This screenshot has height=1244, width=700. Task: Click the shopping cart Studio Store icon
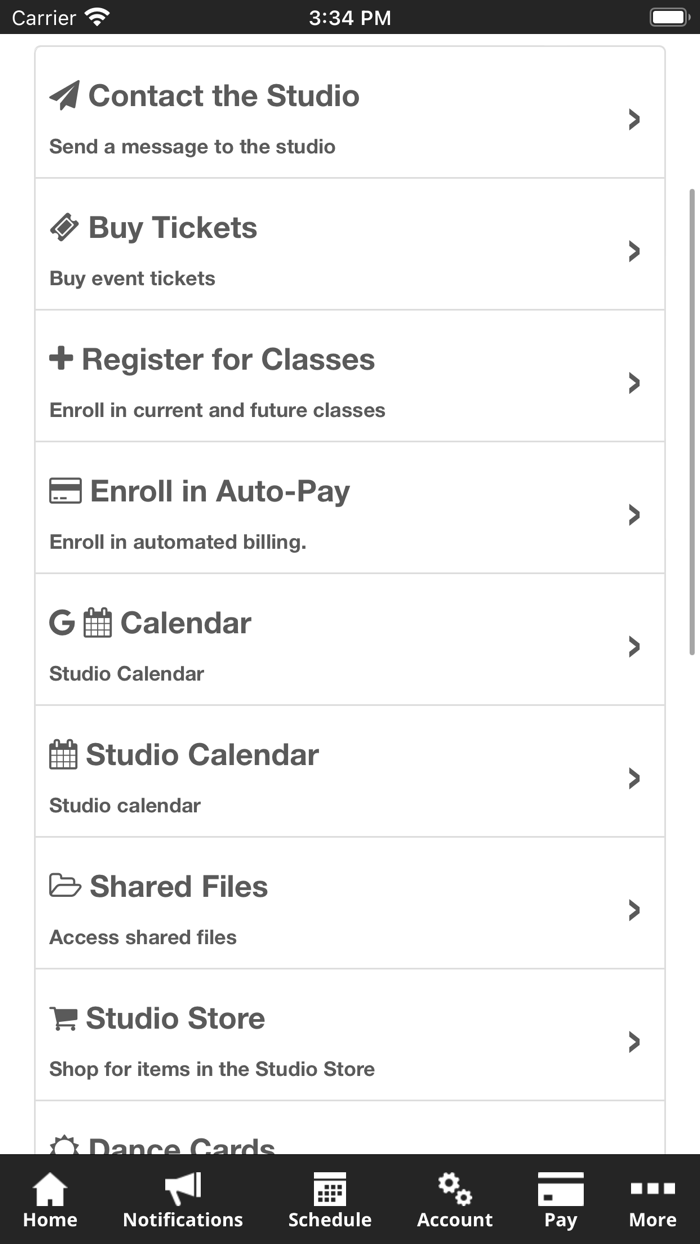point(63,1018)
